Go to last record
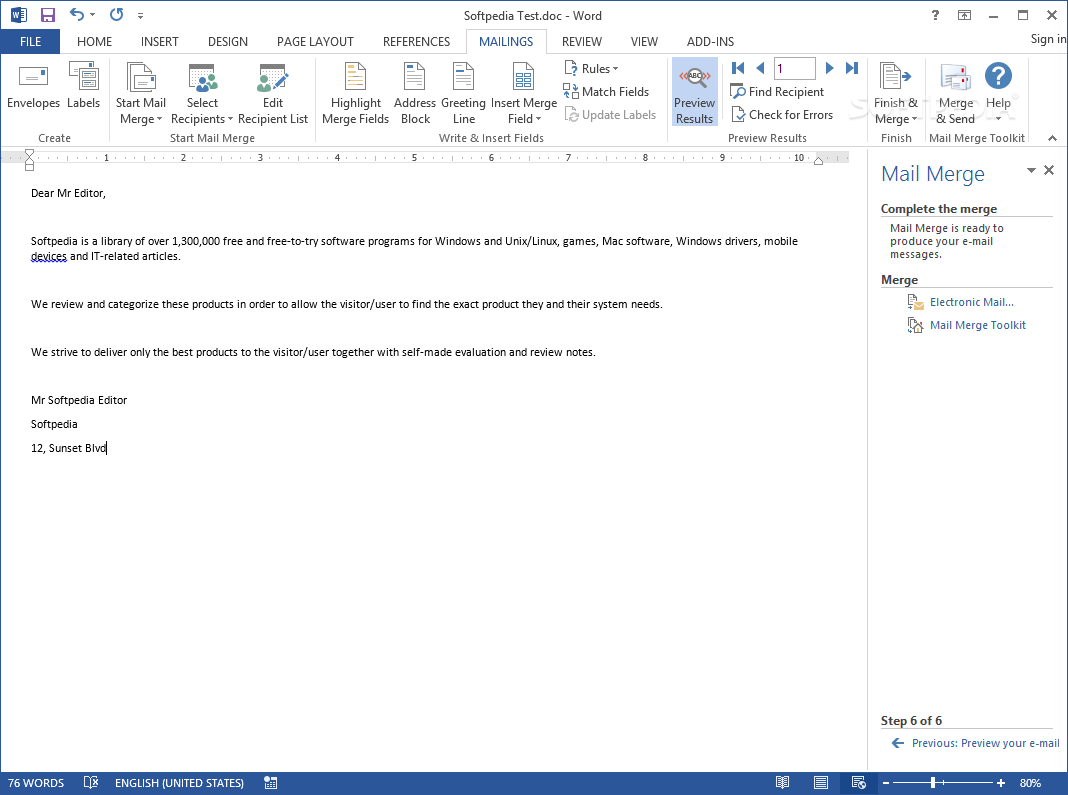Screen dimensions: 1068x795 point(851,68)
